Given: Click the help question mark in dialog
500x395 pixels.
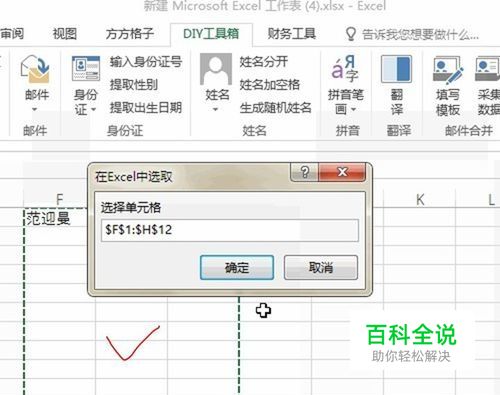Looking at the screenshot, I should 305,172.
